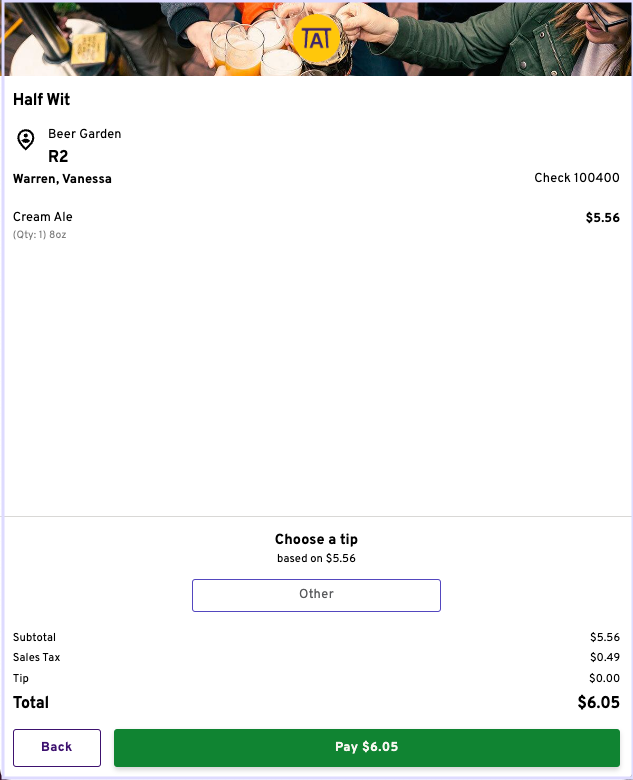The image size is (633, 780).
Task: Click the server name Warren, Vanessa
Action: coord(62,179)
